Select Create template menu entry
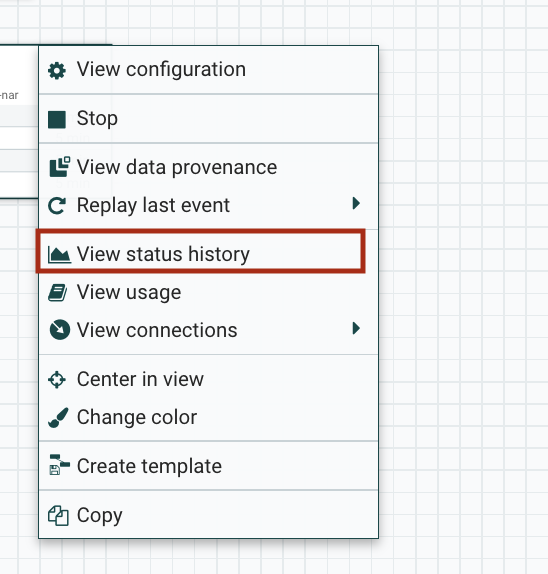 [x=208, y=466]
